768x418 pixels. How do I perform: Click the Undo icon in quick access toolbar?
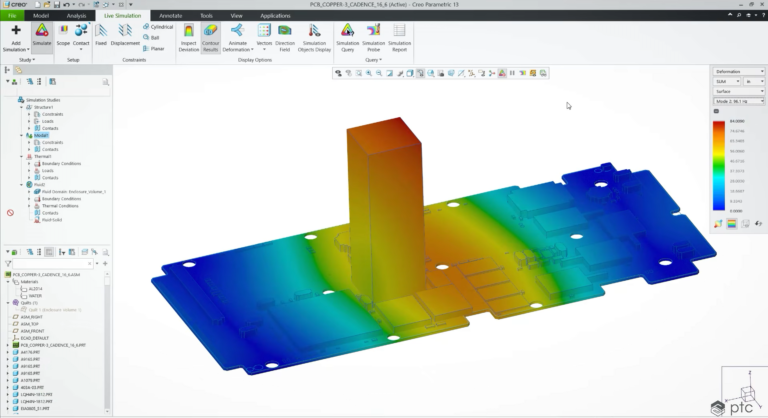68,4
